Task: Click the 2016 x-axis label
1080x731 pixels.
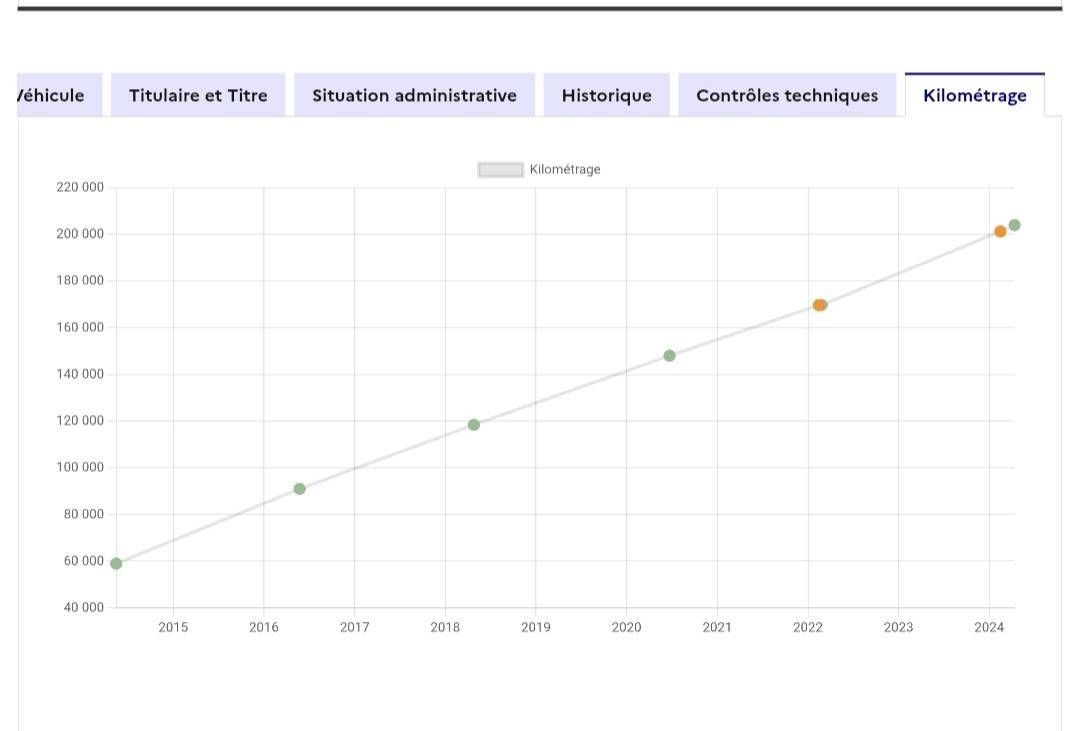Action: point(264,627)
